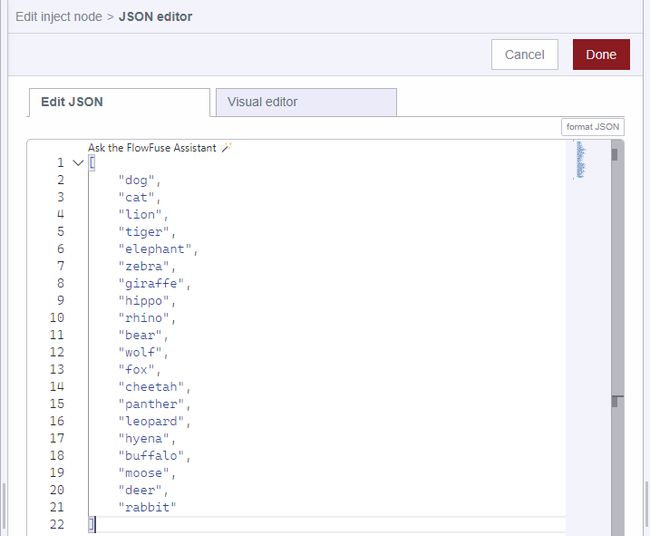Click the "wolf" string on line 12
650x536 pixels.
(x=140, y=352)
